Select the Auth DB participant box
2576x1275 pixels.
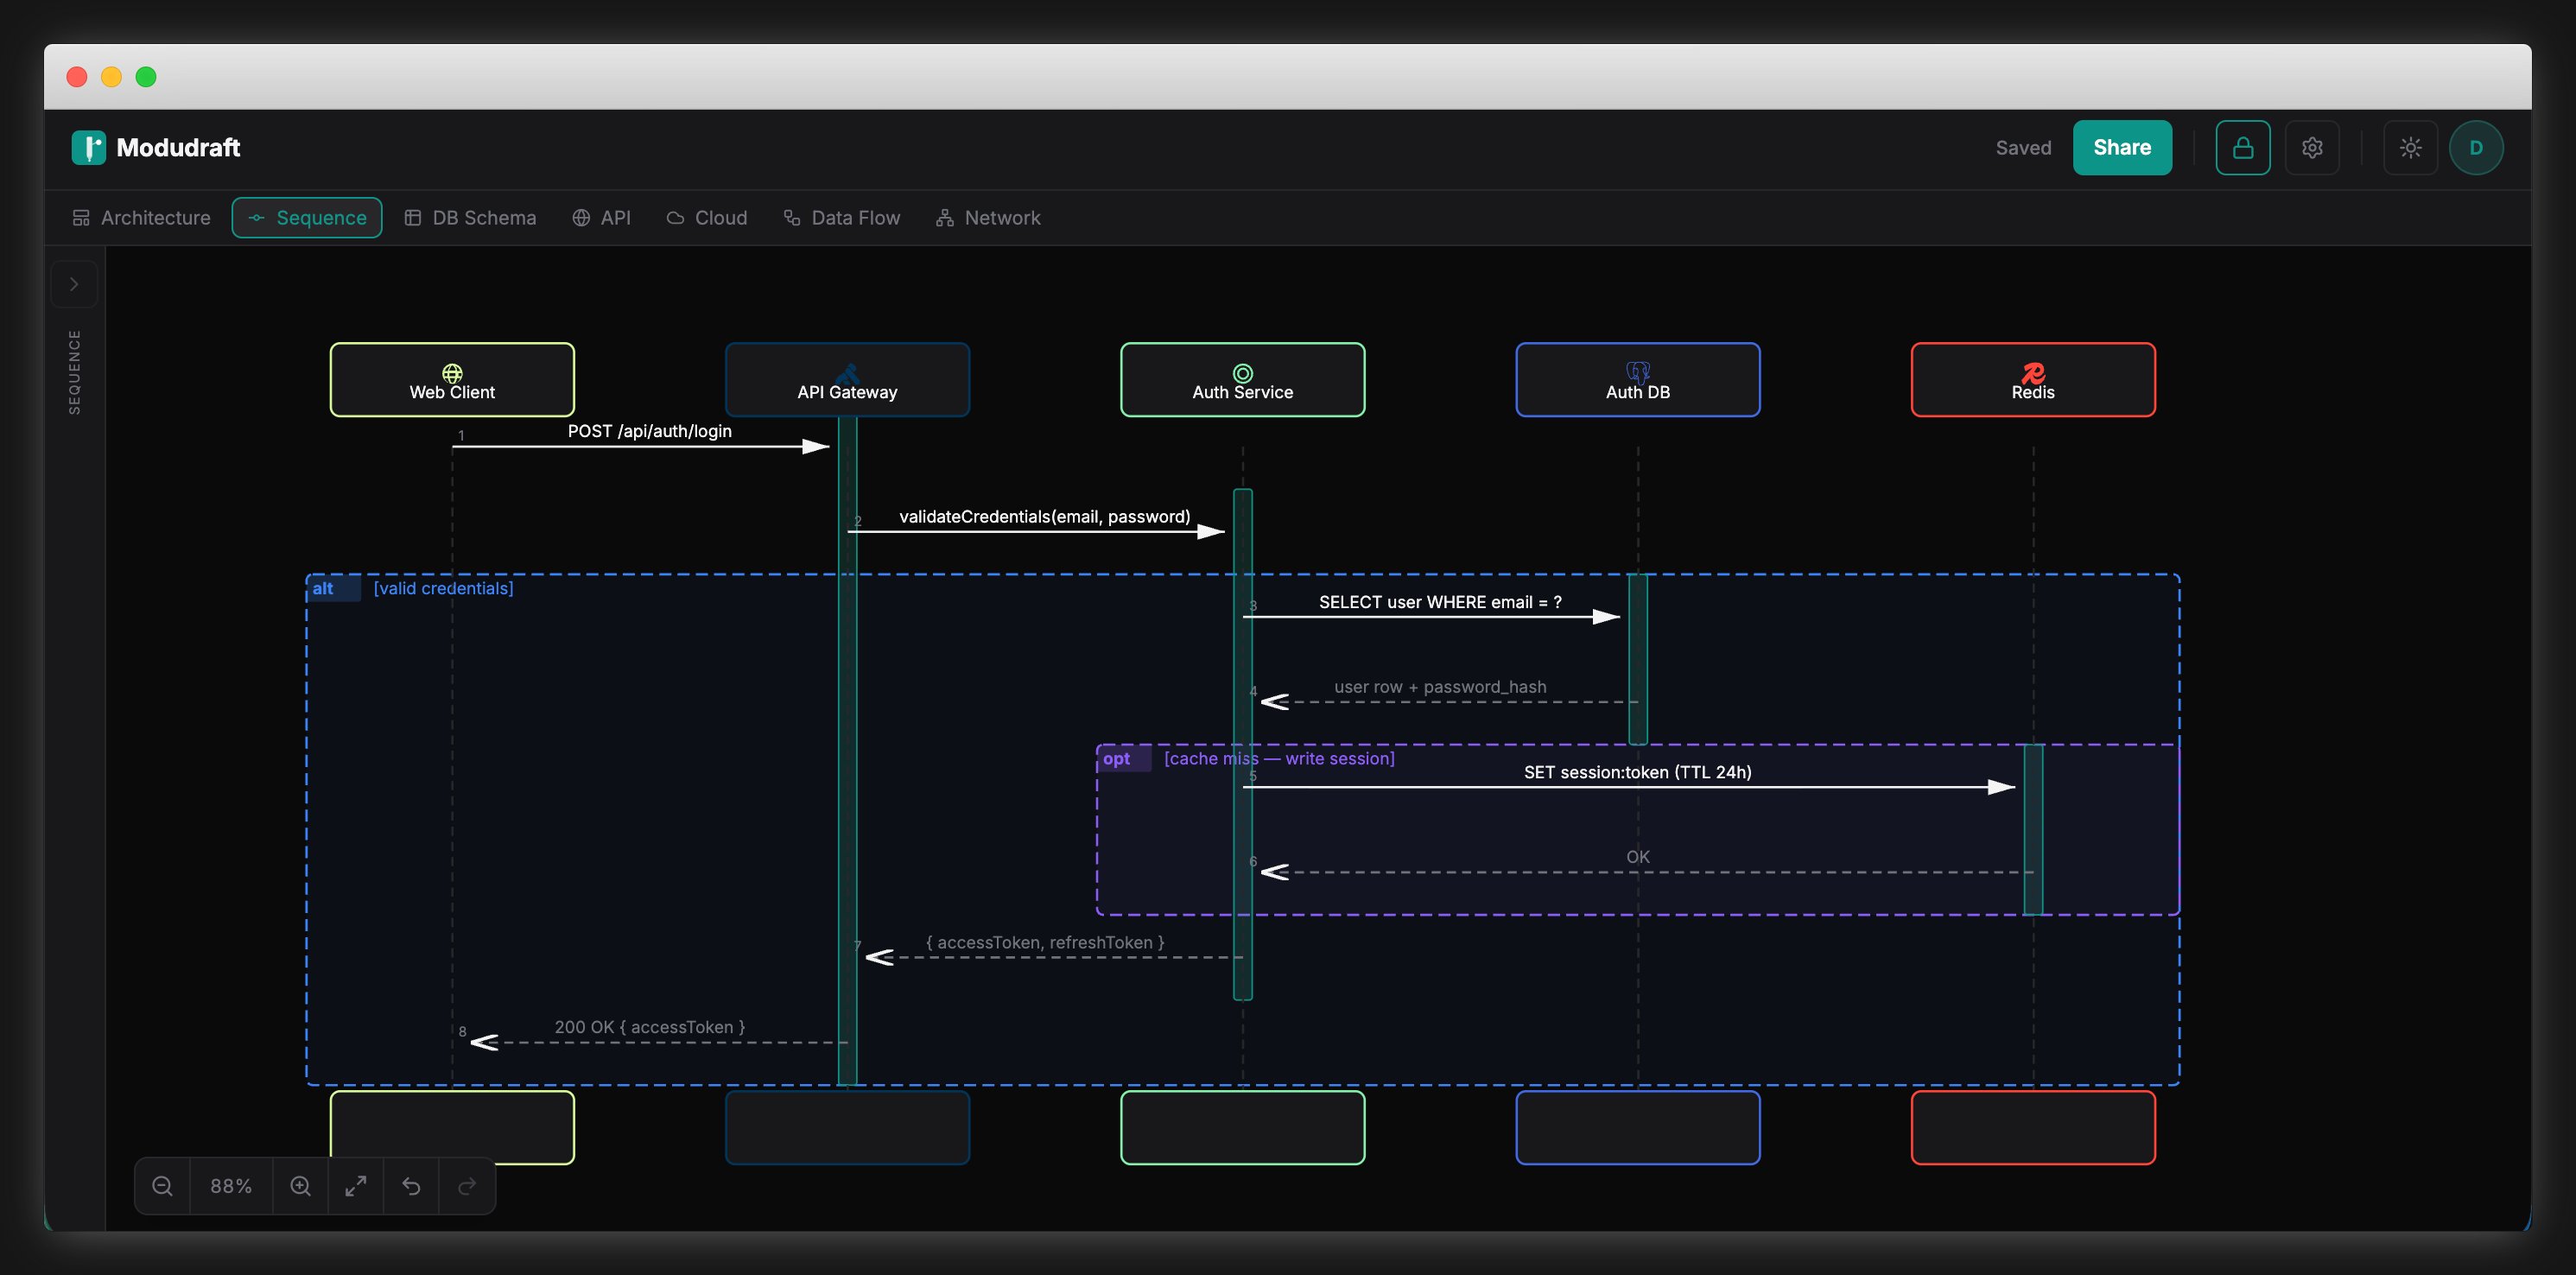tap(1637, 379)
